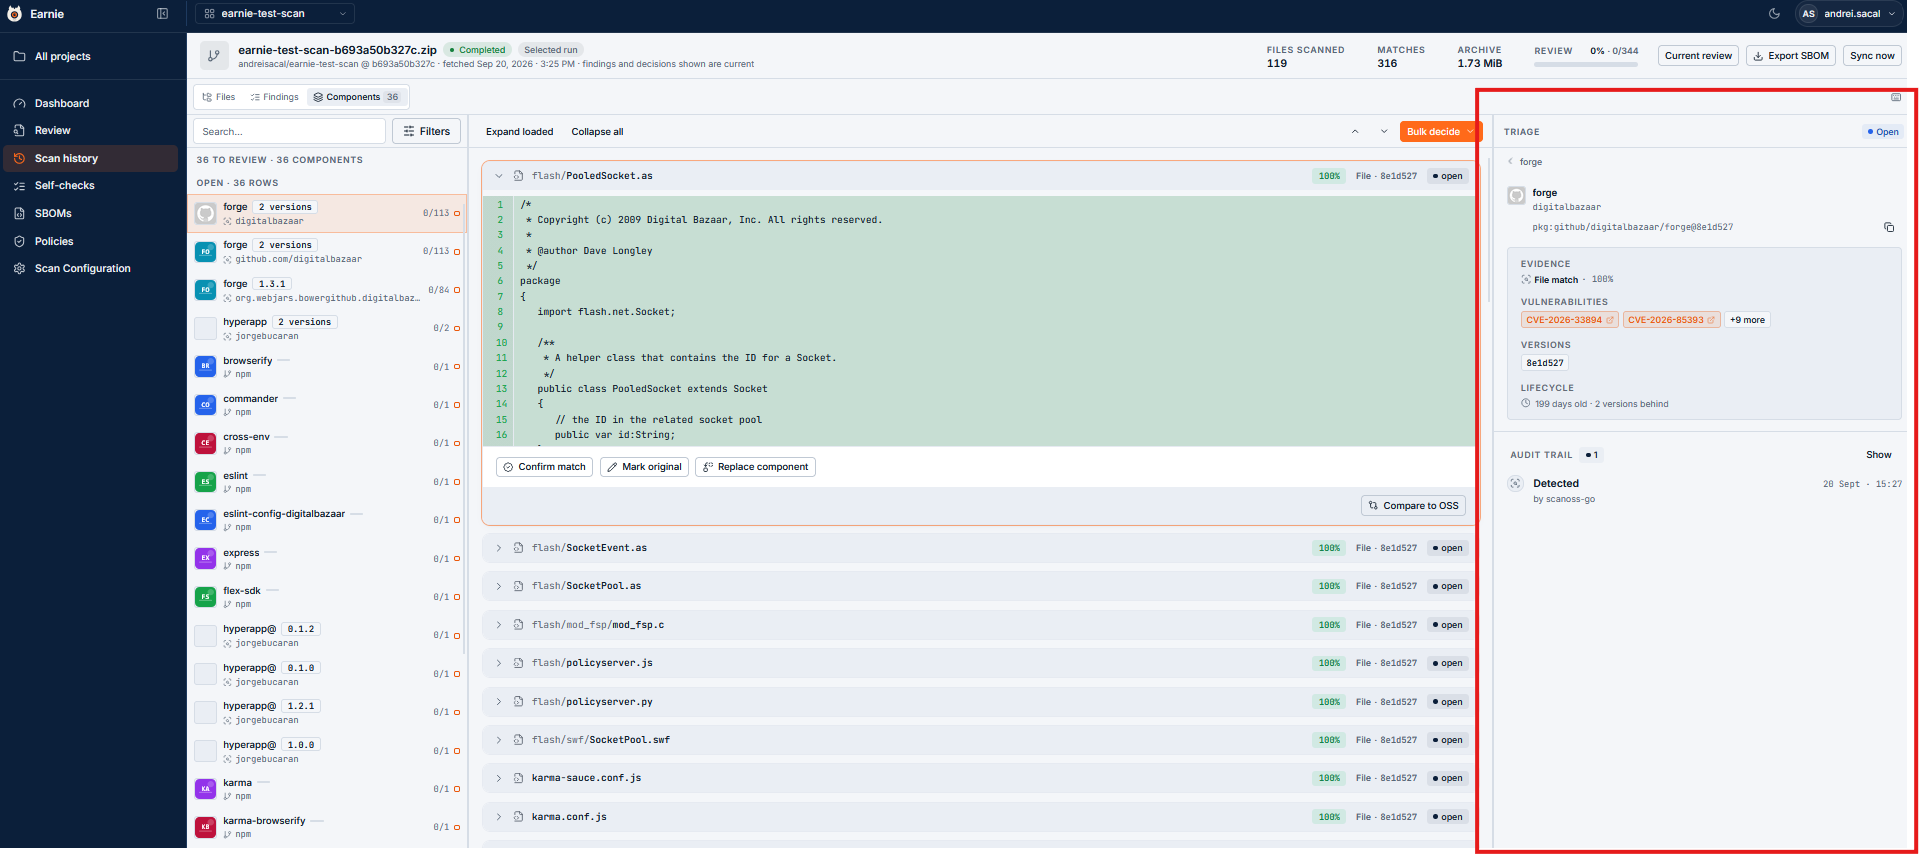Select forge 1.3.1 webjars component
The image size is (1919, 854).
coord(328,290)
